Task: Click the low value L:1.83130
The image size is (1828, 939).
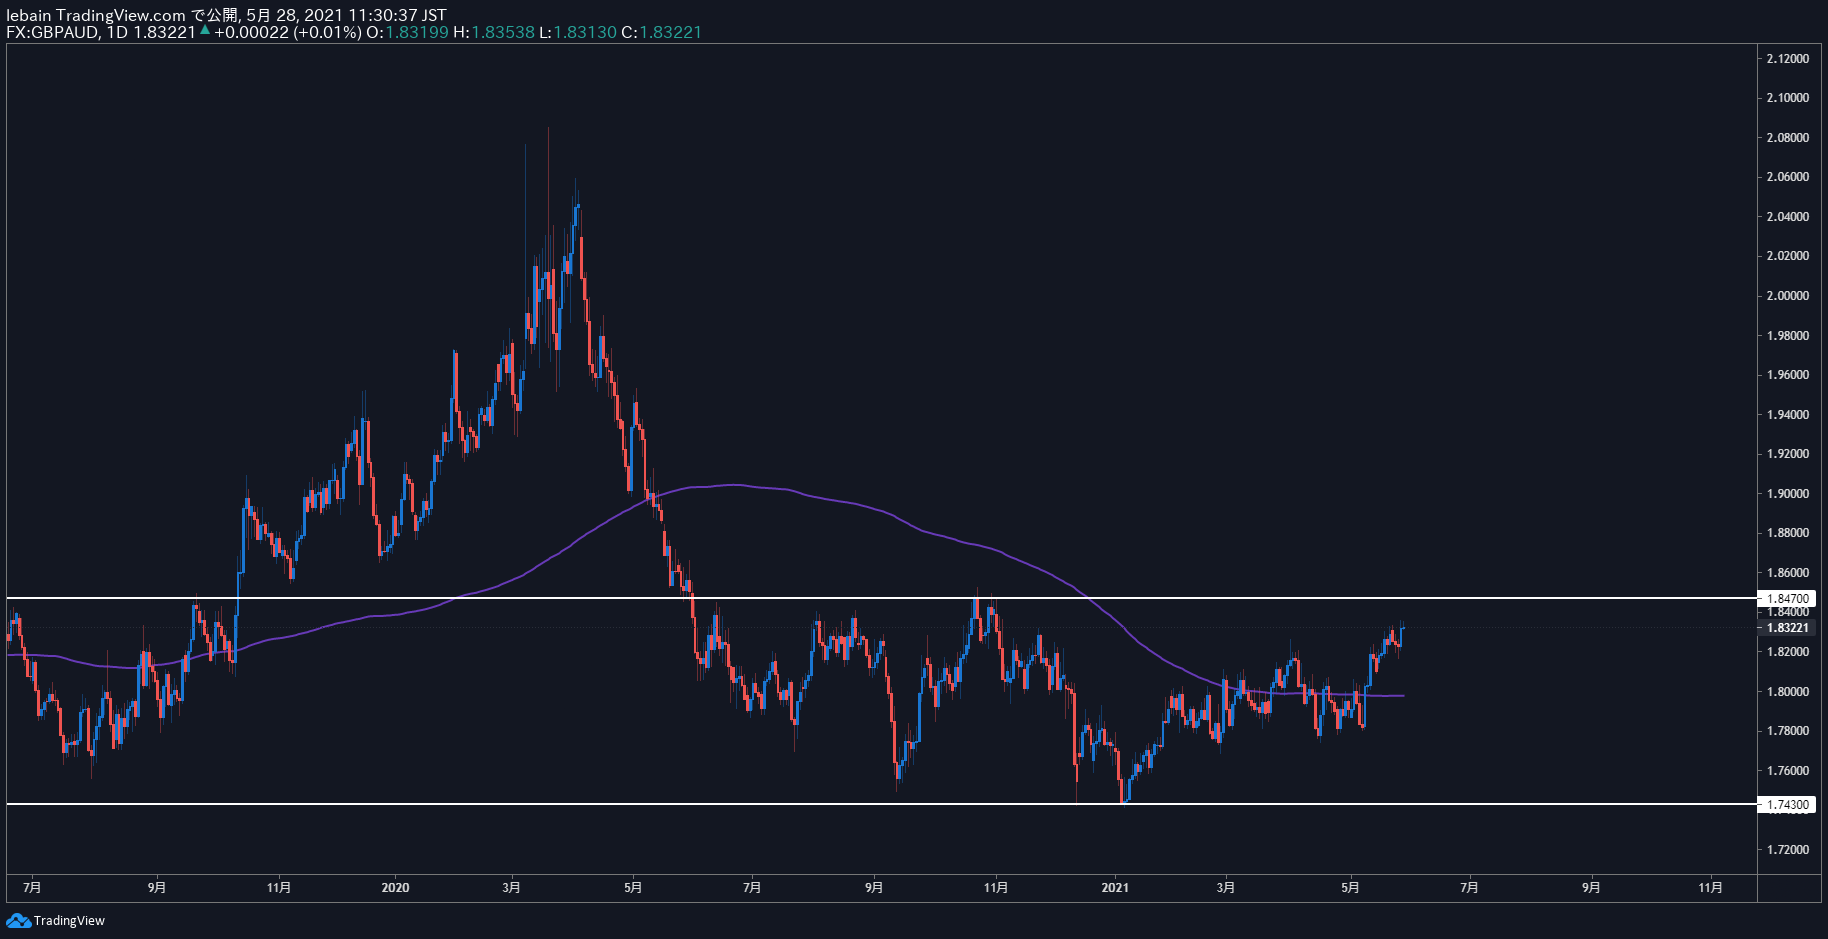Action: (578, 32)
